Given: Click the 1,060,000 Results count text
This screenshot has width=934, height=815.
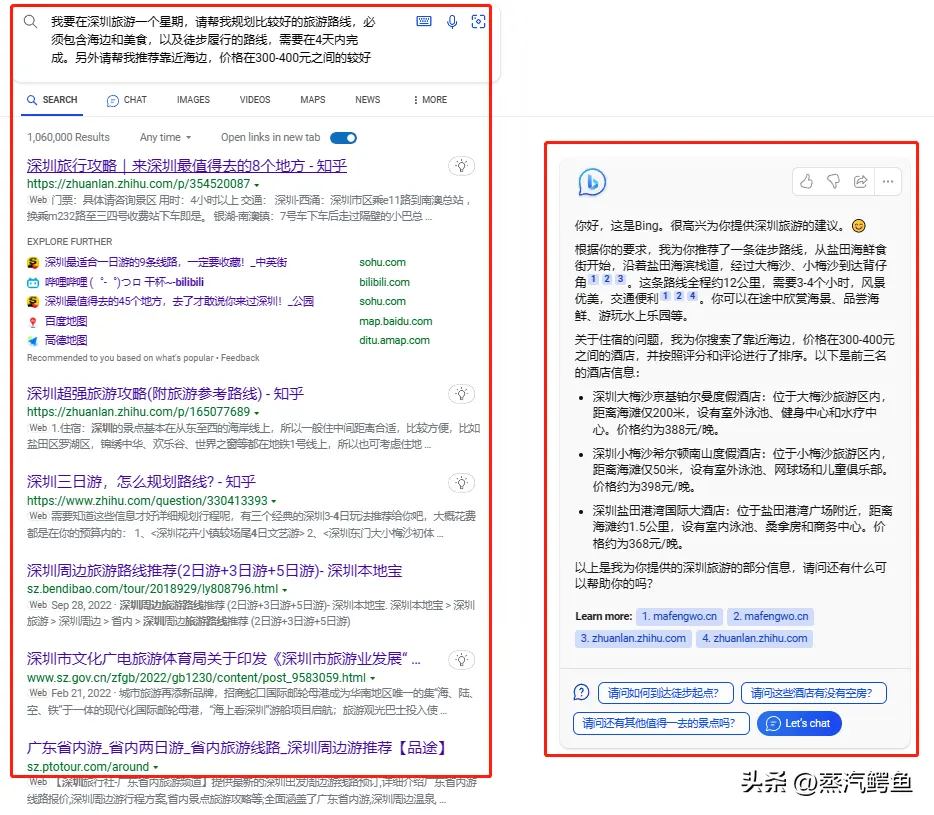Looking at the screenshot, I should tap(69, 137).
